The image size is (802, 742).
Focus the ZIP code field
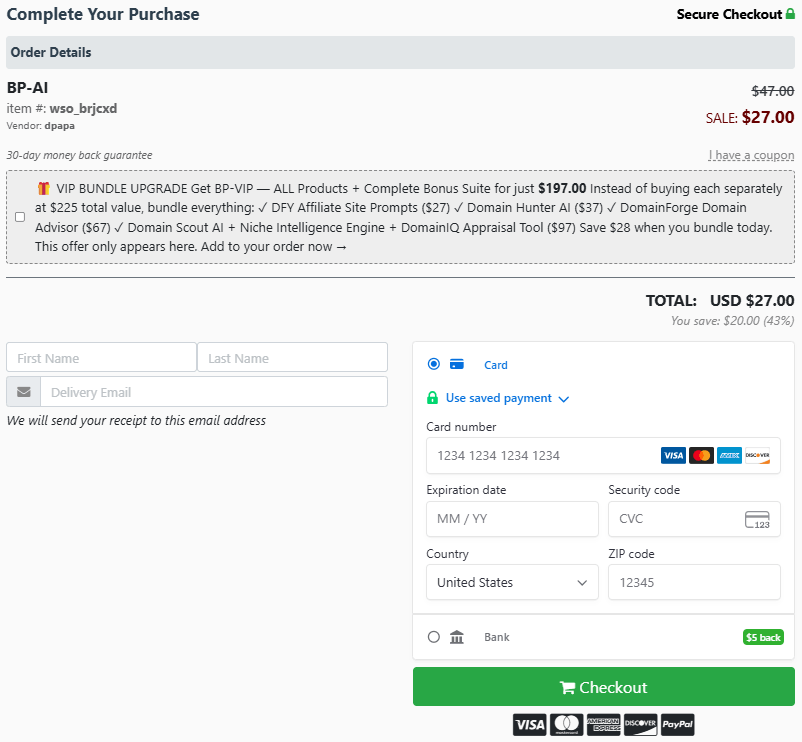[x=694, y=582]
